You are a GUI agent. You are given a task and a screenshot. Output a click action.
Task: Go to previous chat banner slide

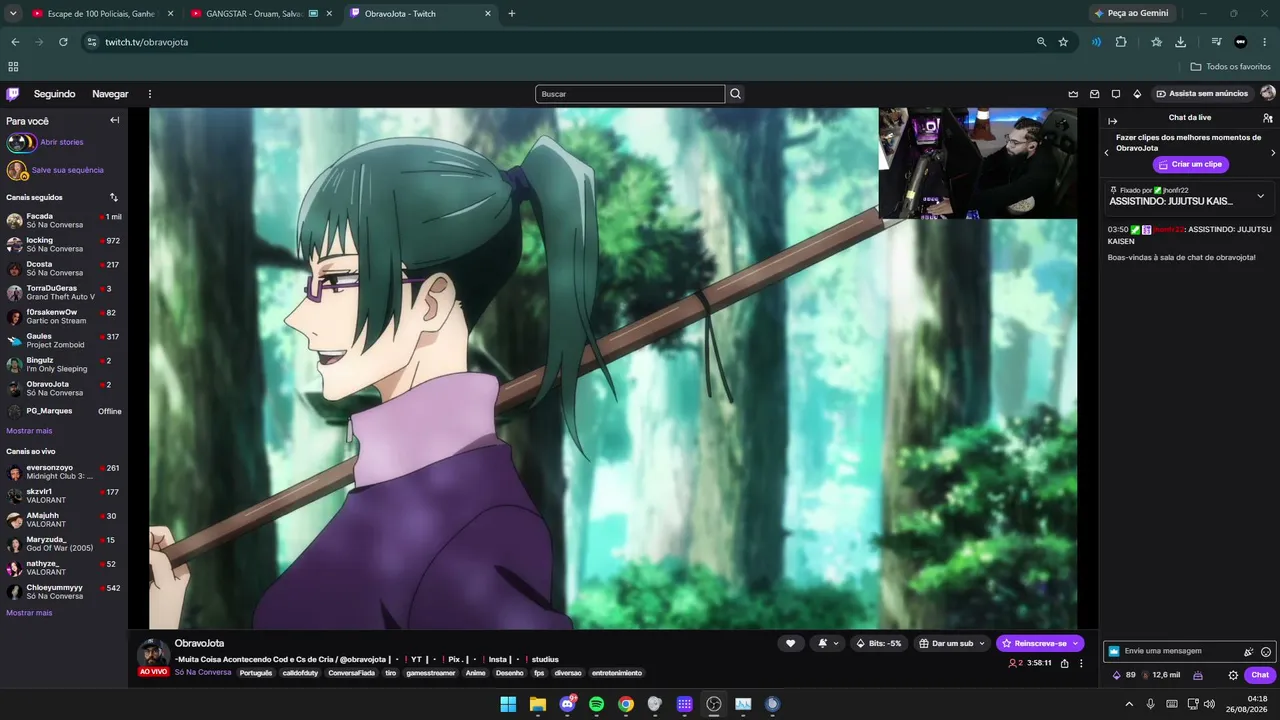[x=1106, y=153]
